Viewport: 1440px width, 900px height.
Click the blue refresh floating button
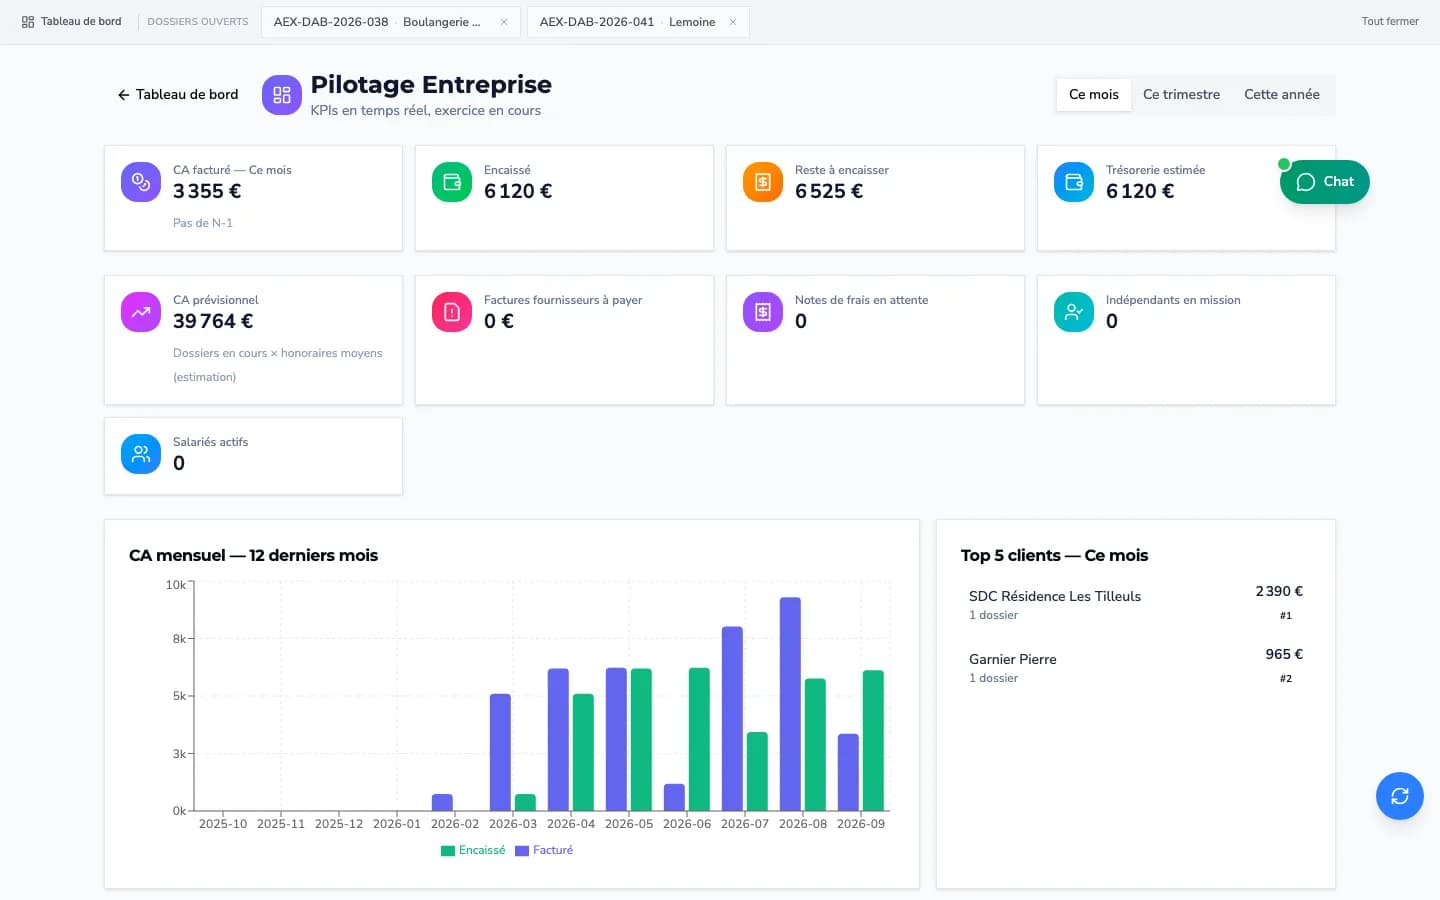(1400, 796)
